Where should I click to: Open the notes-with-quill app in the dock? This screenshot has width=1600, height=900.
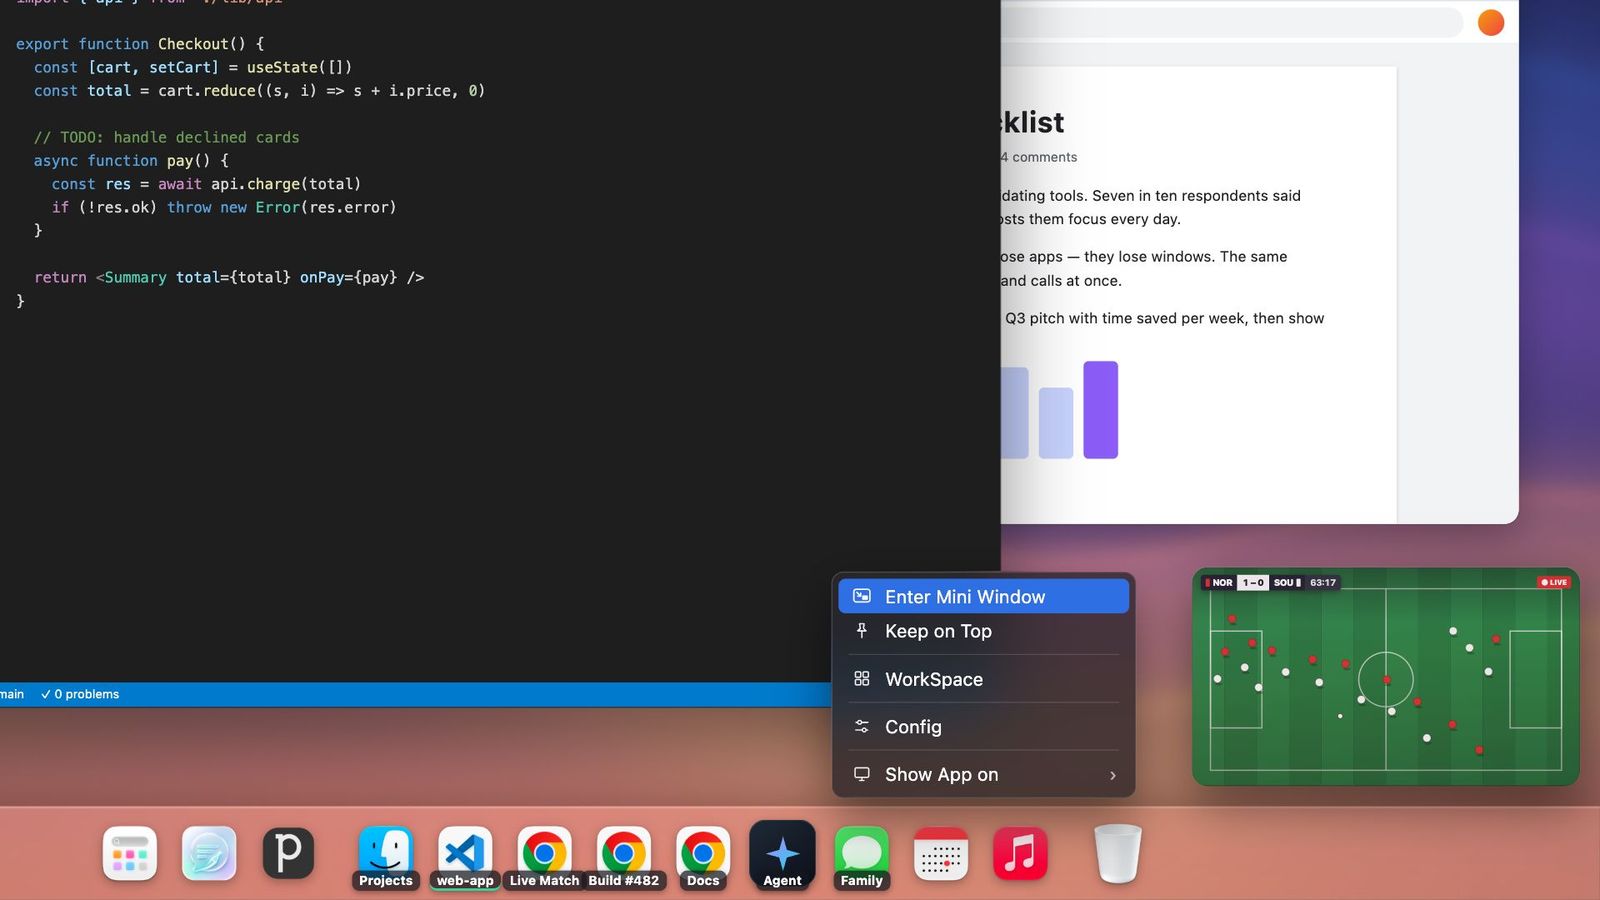(x=209, y=854)
